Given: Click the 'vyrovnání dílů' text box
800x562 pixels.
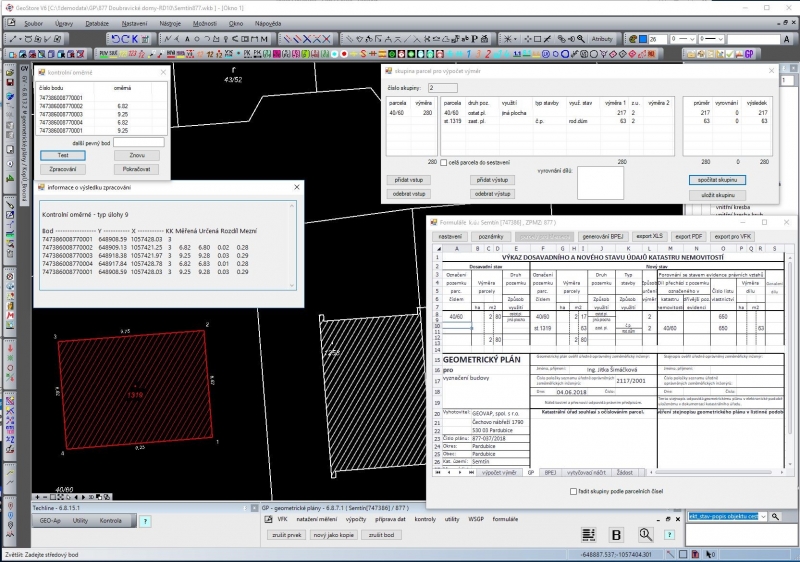Looking at the screenshot, I should [601, 183].
